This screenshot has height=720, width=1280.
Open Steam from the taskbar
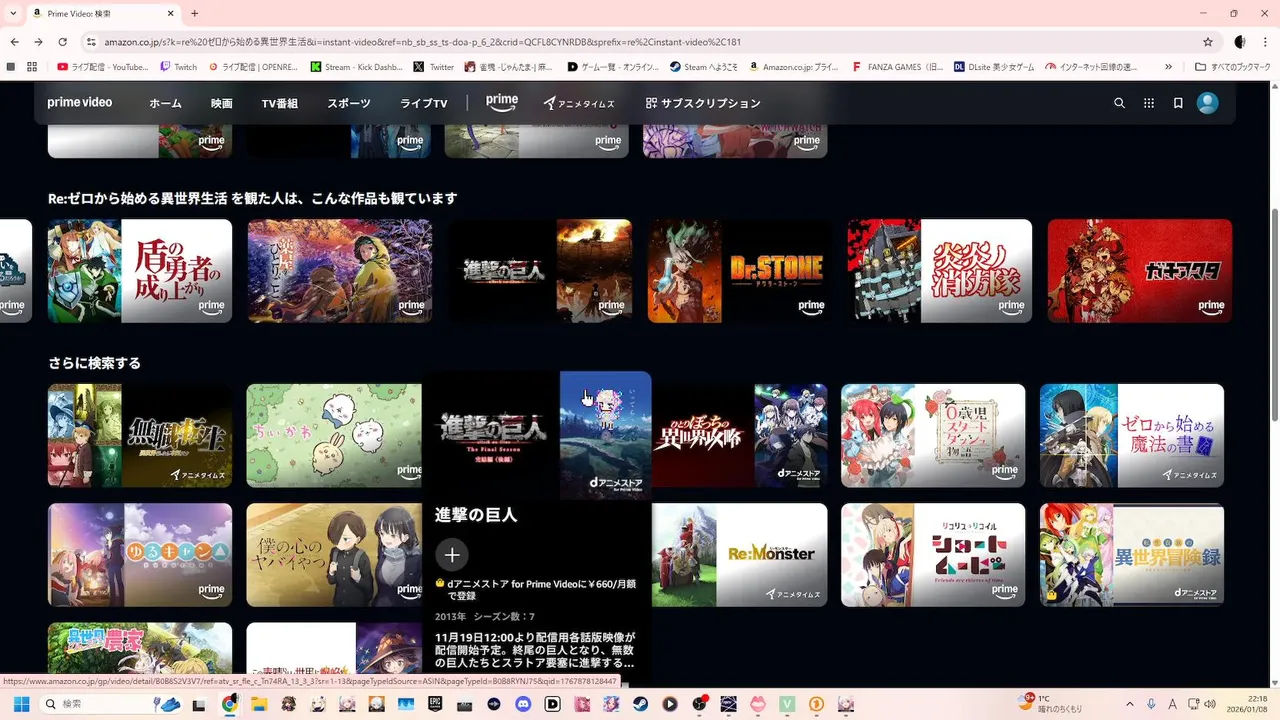[640, 704]
